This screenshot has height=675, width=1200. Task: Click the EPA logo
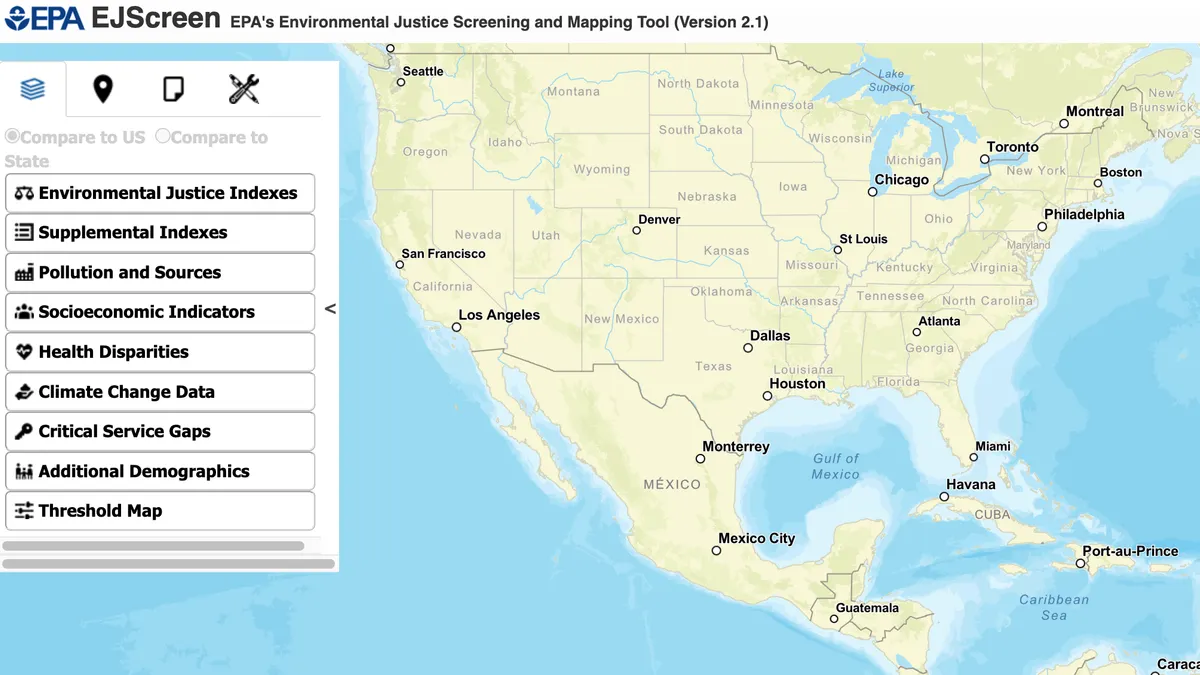[43, 18]
